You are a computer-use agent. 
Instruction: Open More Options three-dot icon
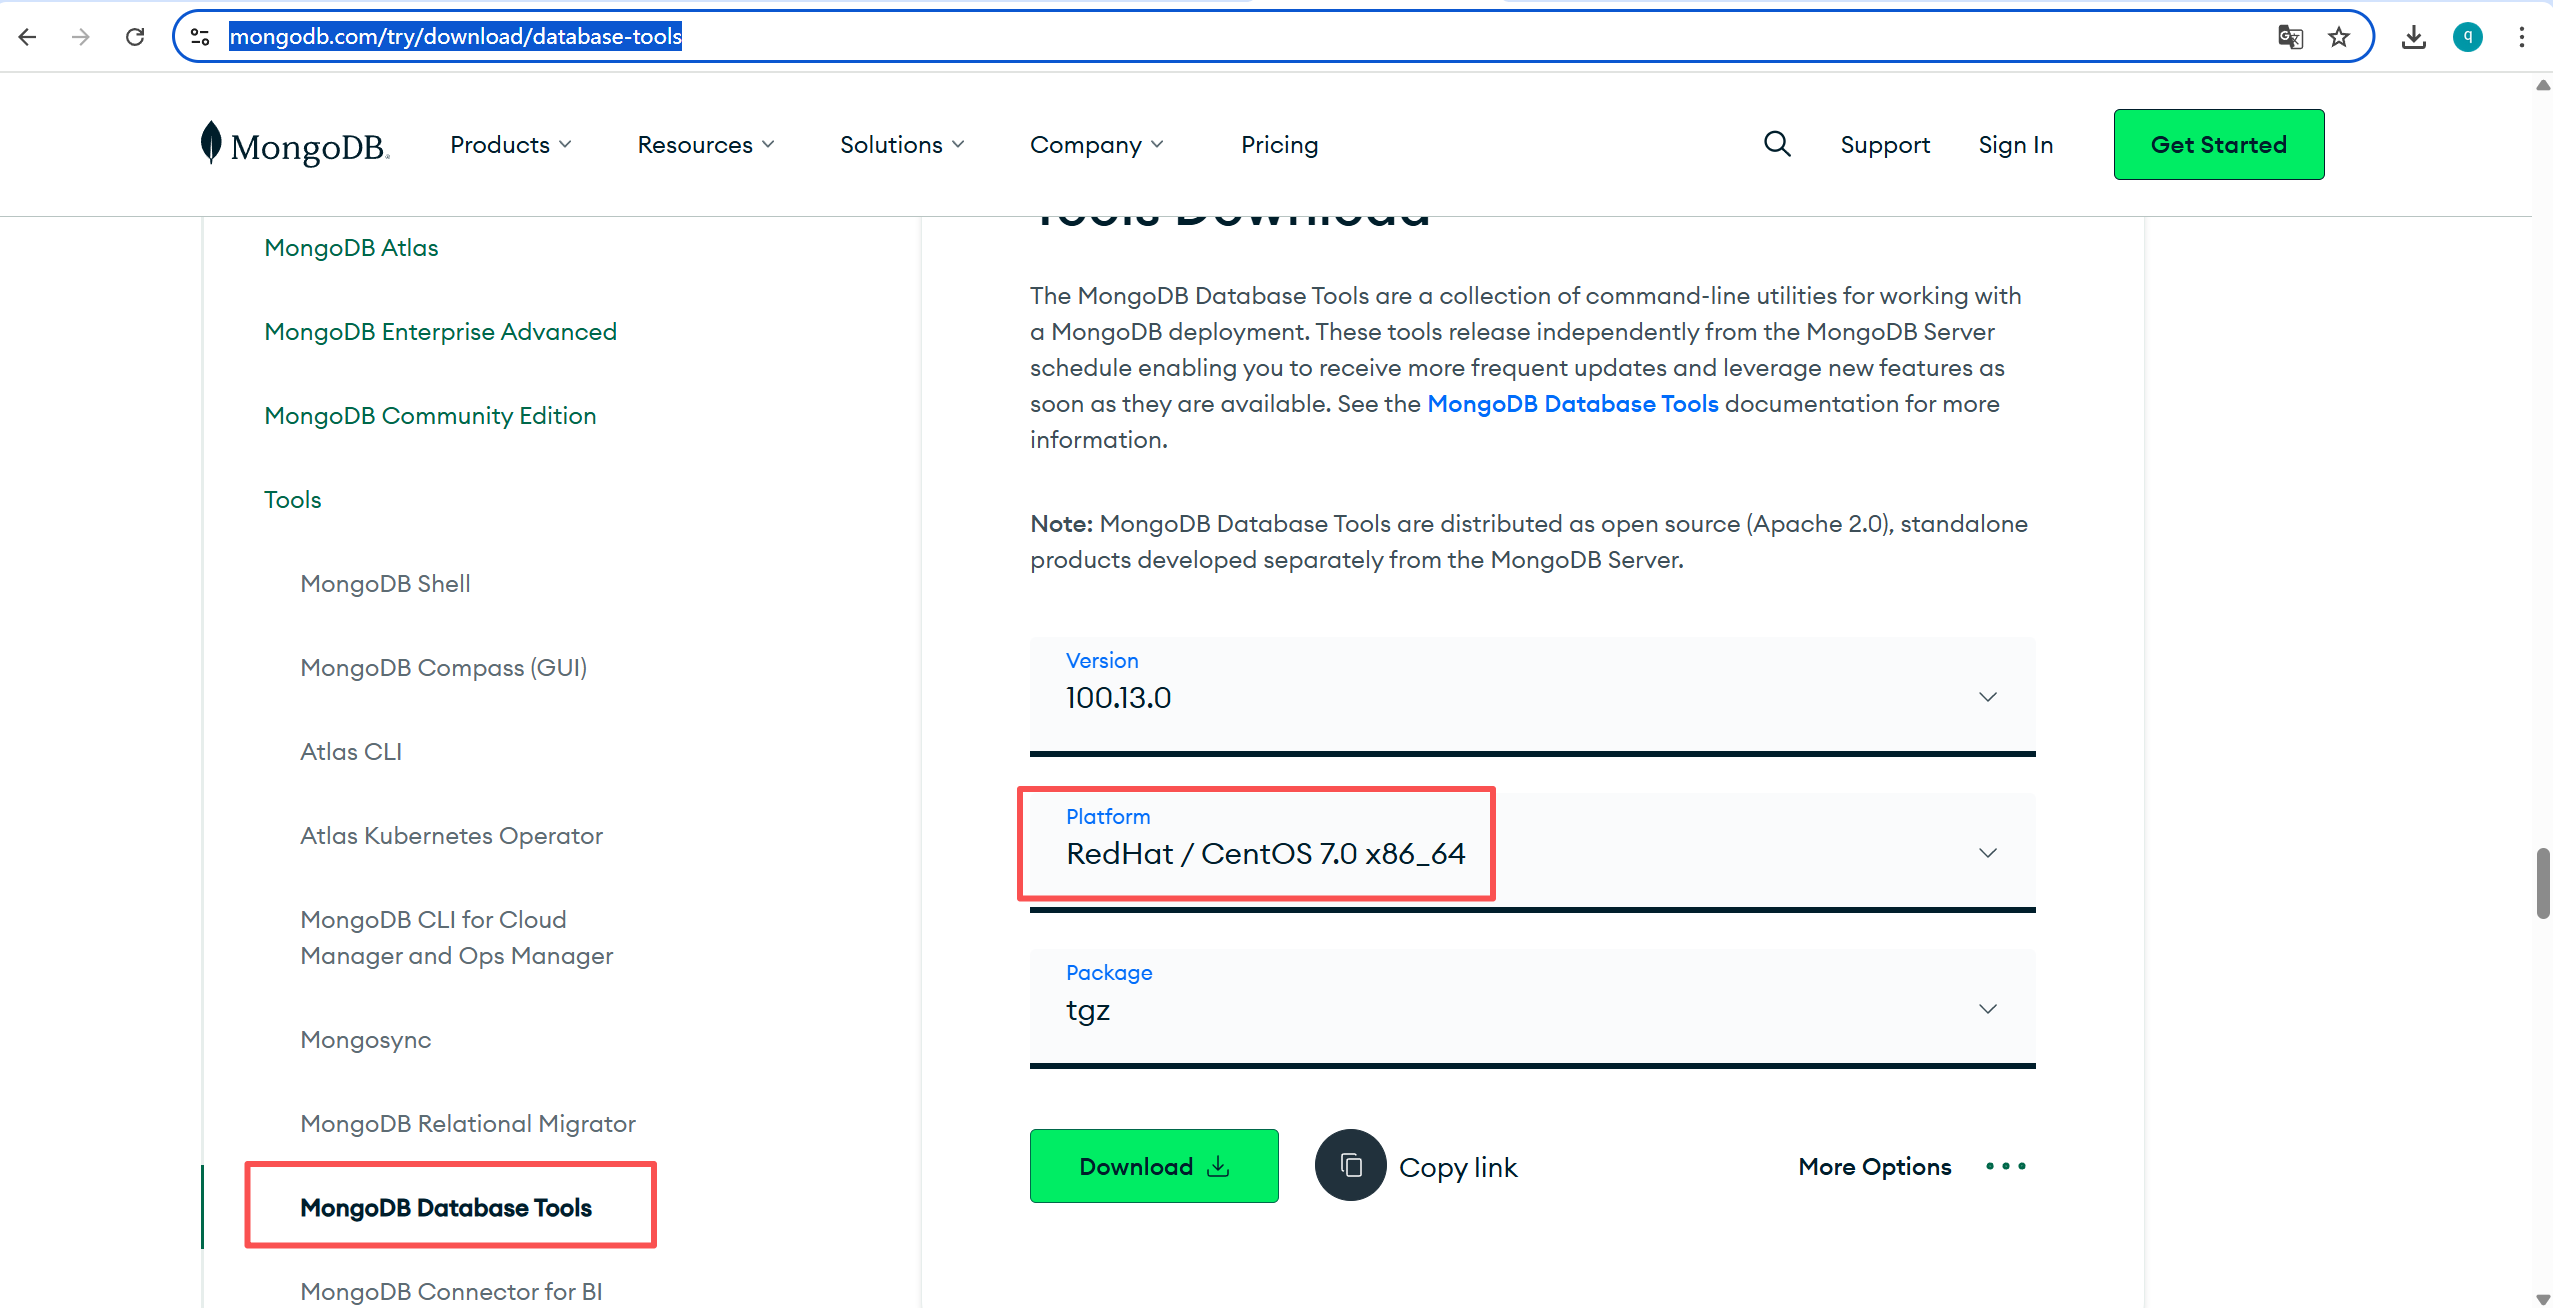[x=2005, y=1166]
